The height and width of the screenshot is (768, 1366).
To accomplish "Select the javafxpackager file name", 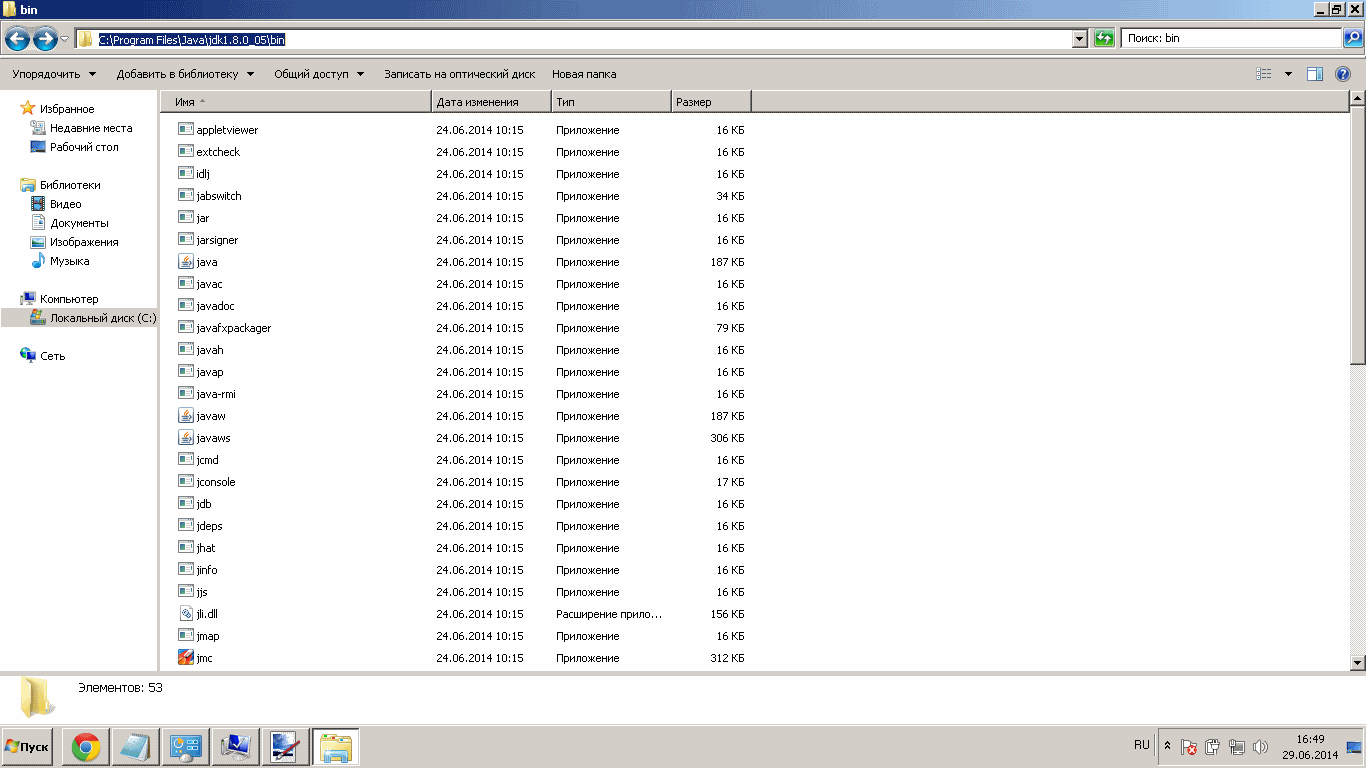I will pos(234,328).
